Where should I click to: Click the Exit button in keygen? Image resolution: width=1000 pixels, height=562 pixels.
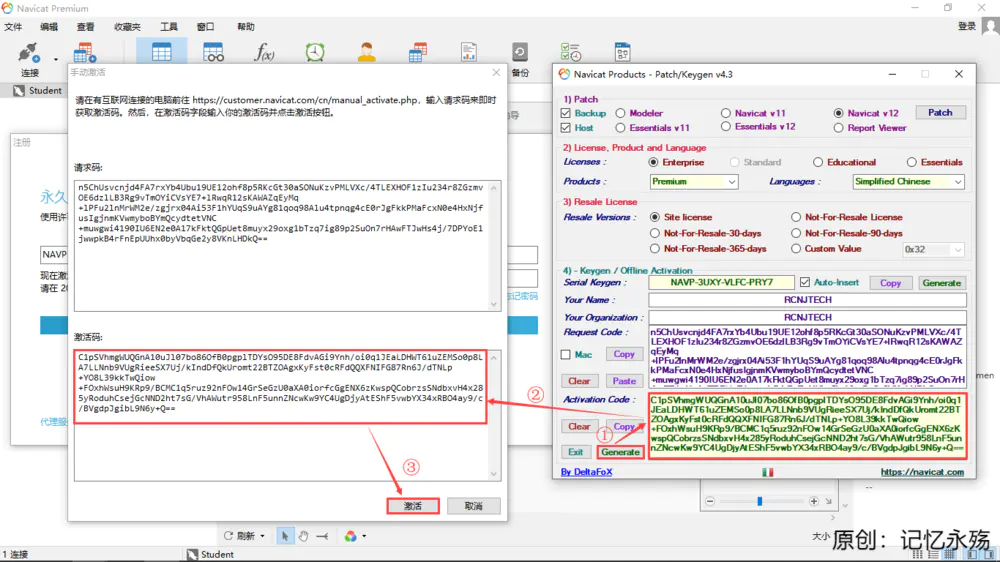click(575, 452)
